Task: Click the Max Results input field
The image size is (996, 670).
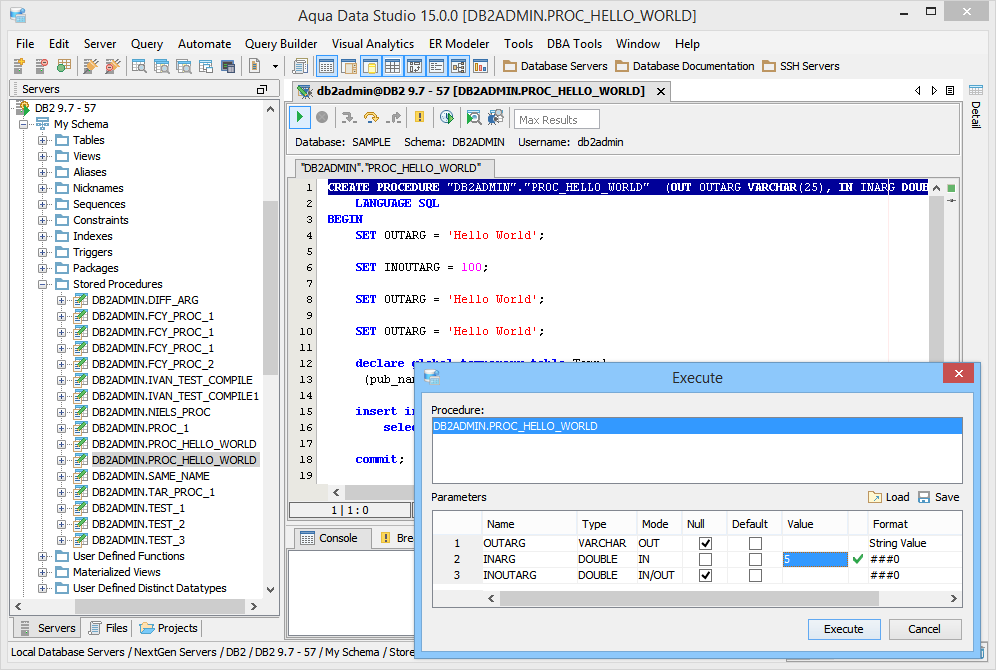Action: (557, 120)
